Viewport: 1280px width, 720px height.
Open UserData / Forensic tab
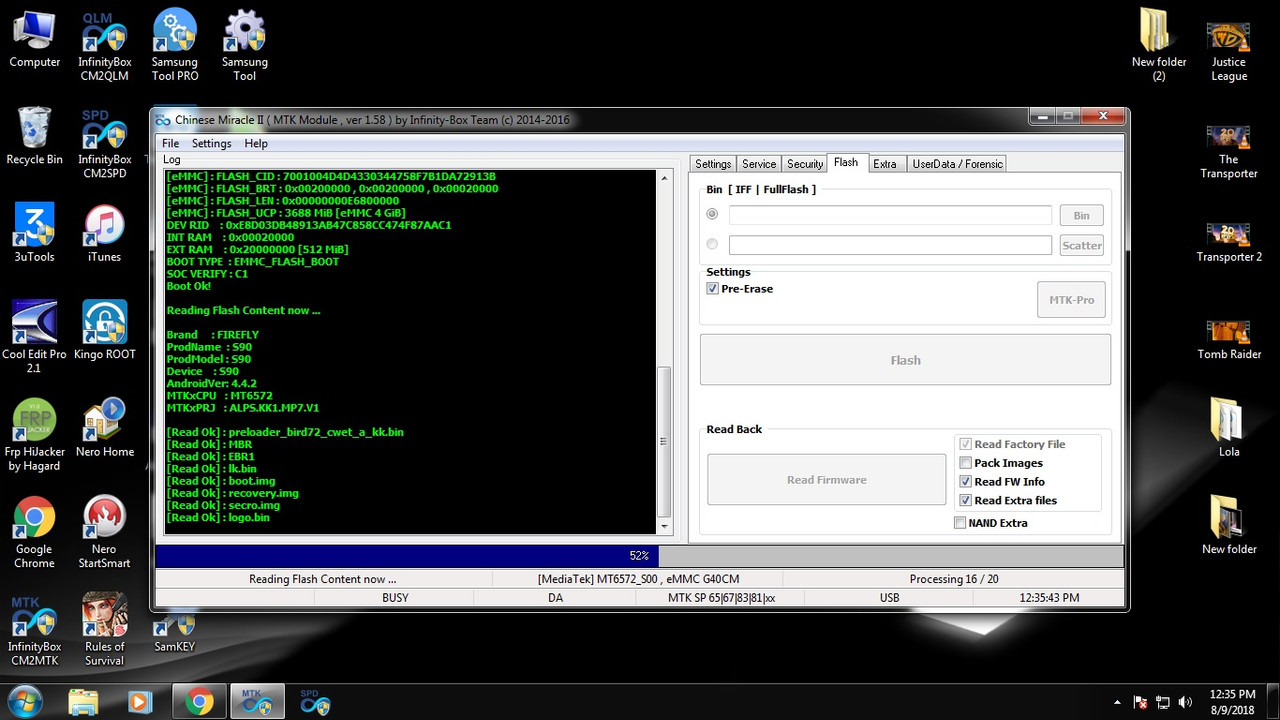[957, 164]
